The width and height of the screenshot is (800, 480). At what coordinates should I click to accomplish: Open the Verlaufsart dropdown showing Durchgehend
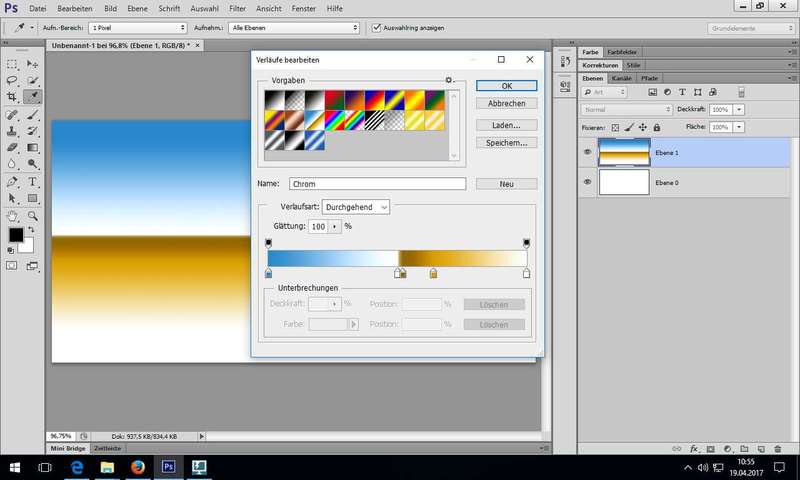[x=355, y=207]
